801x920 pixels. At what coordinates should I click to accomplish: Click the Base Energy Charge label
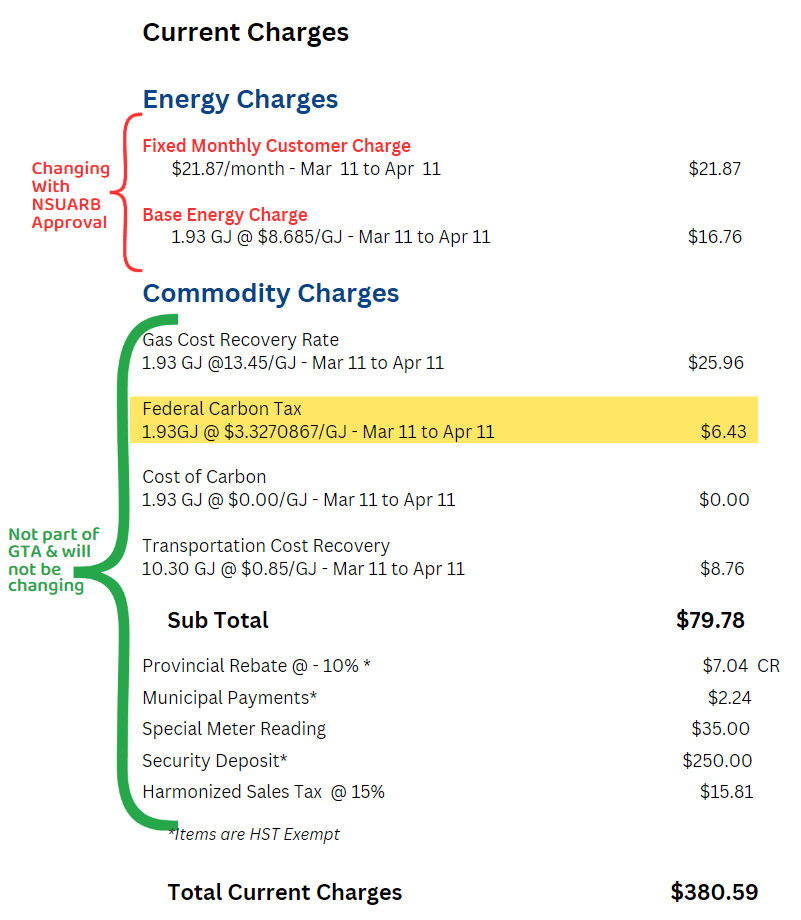[x=225, y=215]
